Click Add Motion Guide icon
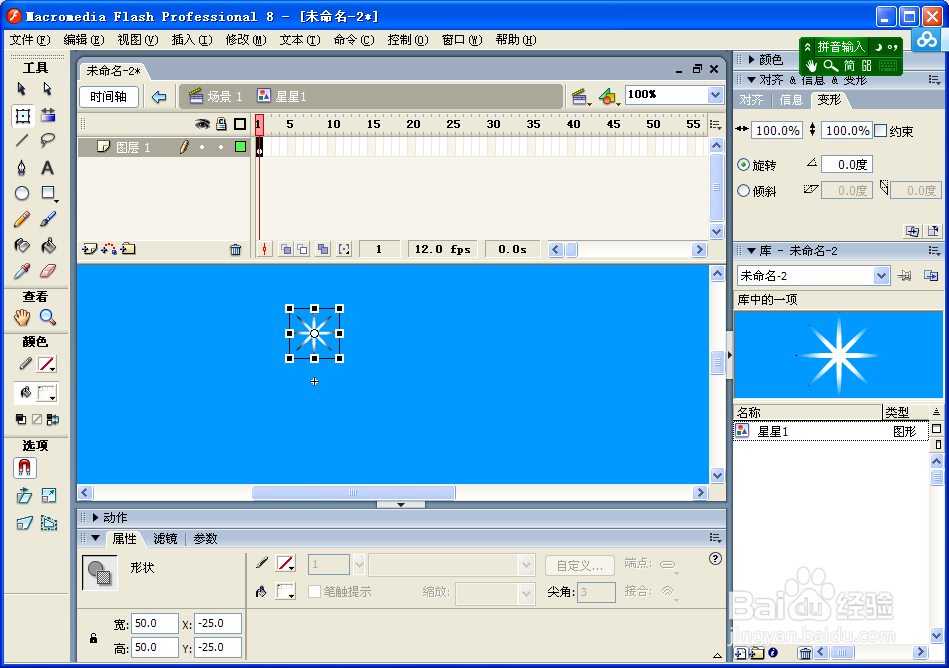949x668 pixels. 109,249
